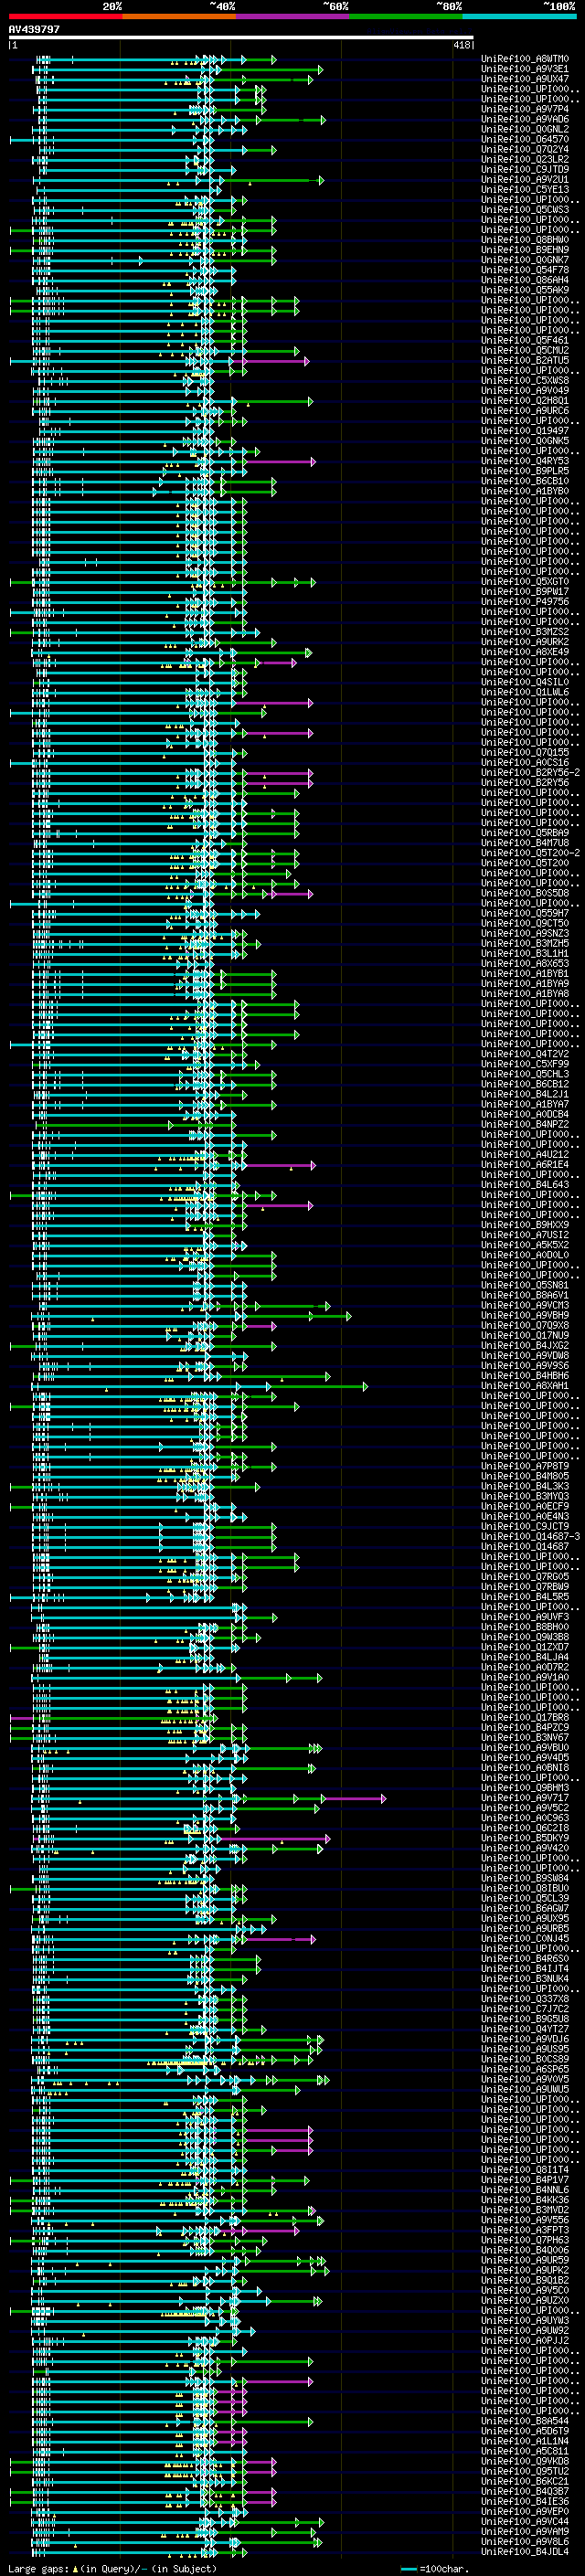This screenshot has height=2576, width=585.
Task: Click the UniRef100_Q7RG05 entry
Action: pos(525,1577)
